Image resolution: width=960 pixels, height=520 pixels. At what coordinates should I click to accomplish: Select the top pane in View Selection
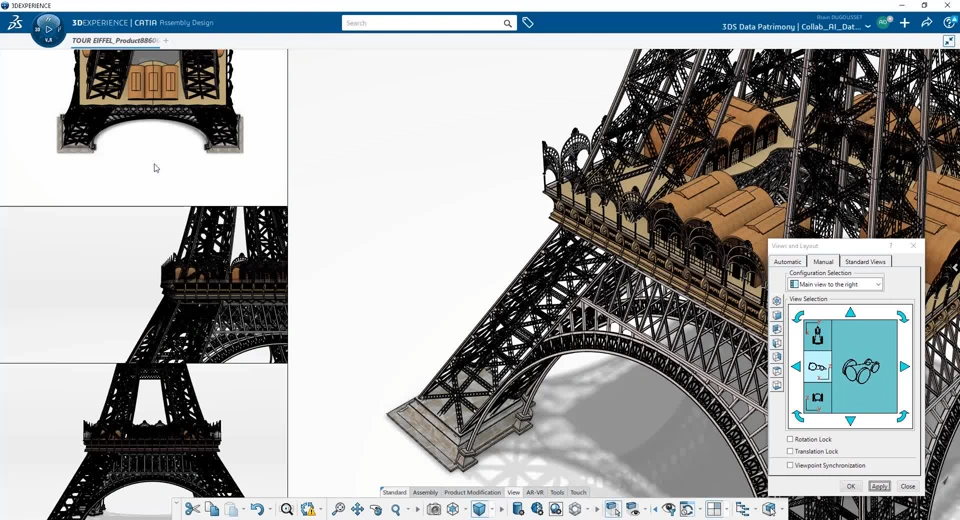tap(817, 335)
